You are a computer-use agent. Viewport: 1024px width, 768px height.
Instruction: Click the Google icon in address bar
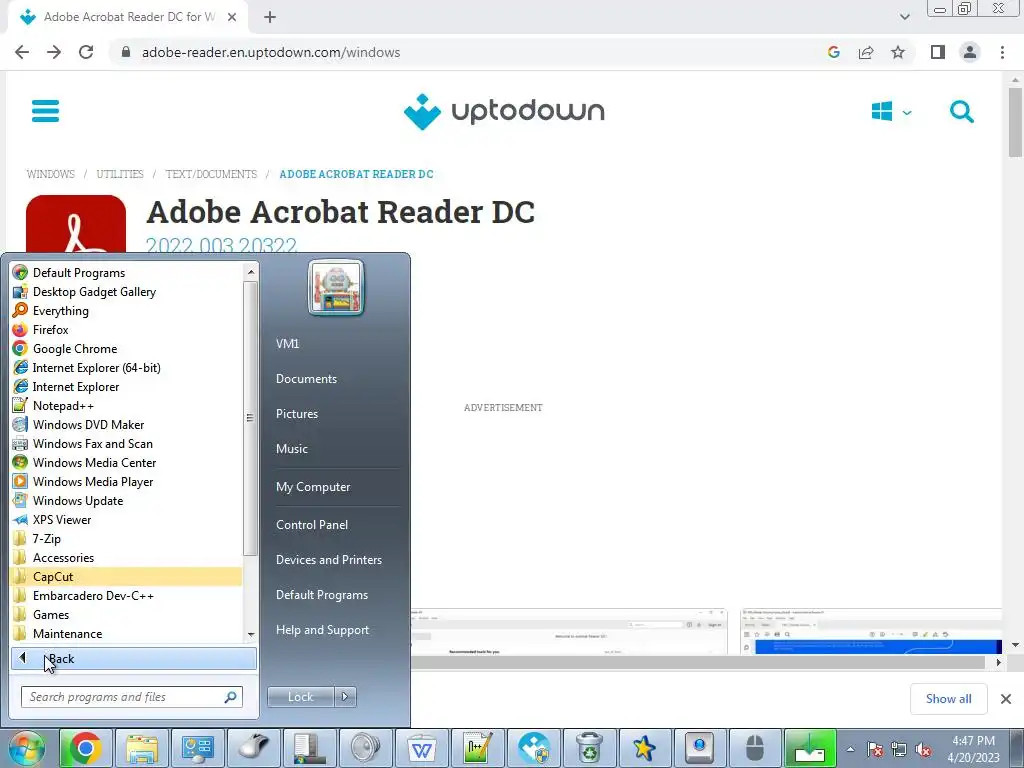tap(833, 52)
